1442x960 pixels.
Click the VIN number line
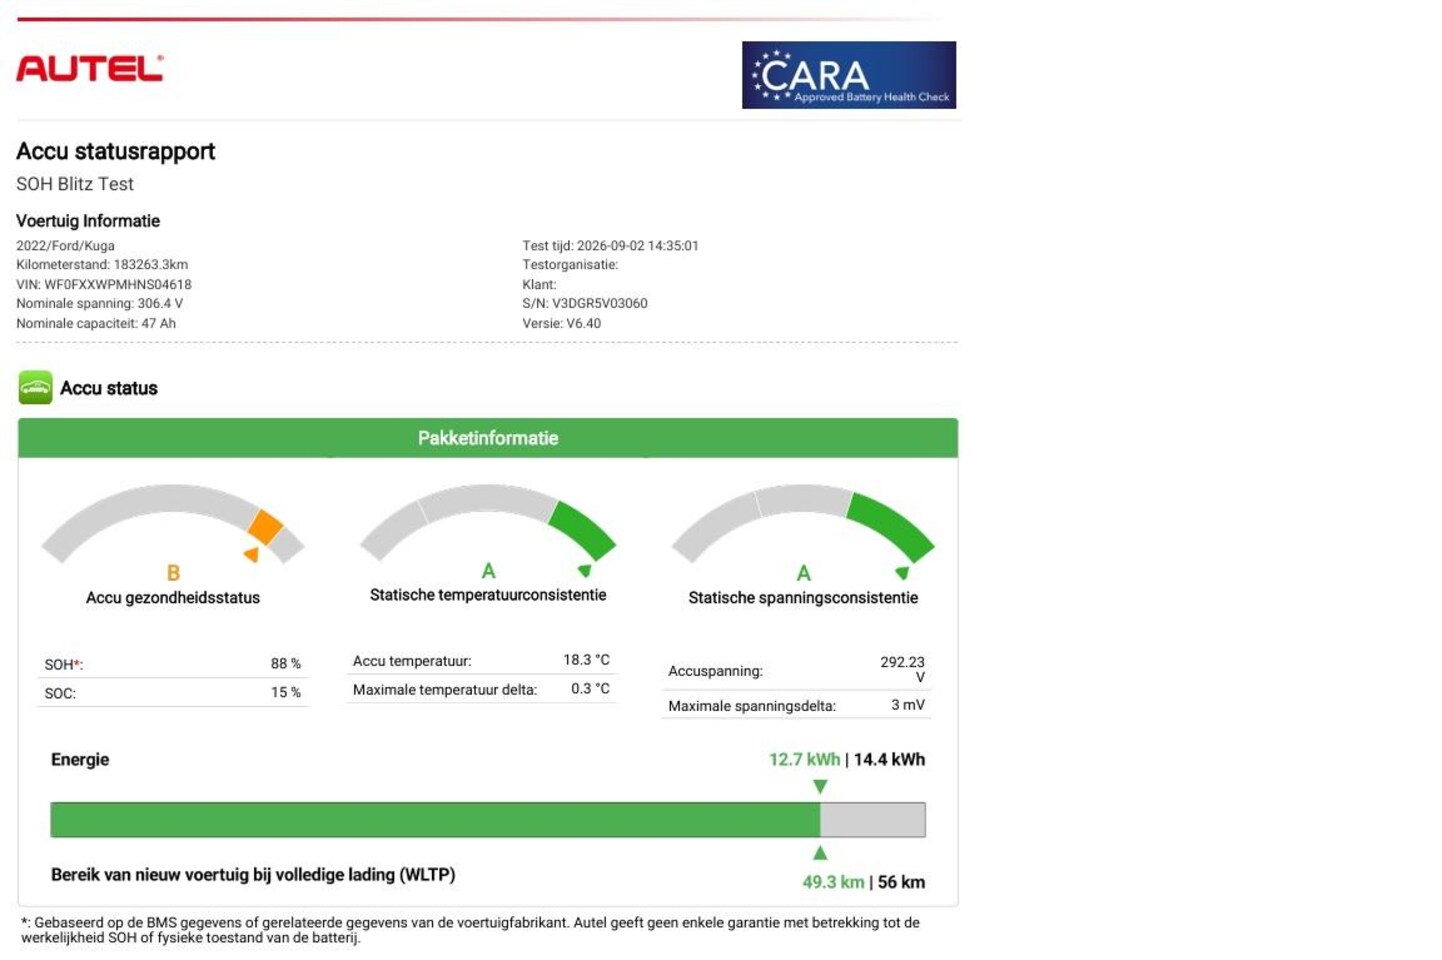(x=104, y=284)
